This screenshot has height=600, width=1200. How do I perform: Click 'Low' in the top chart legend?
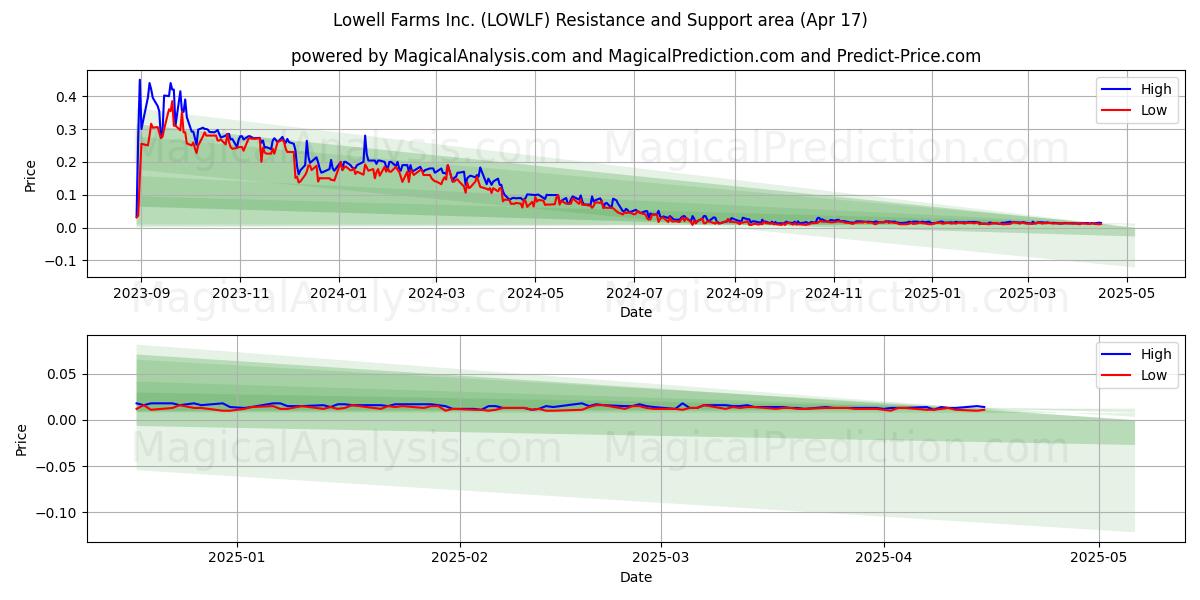click(1154, 110)
